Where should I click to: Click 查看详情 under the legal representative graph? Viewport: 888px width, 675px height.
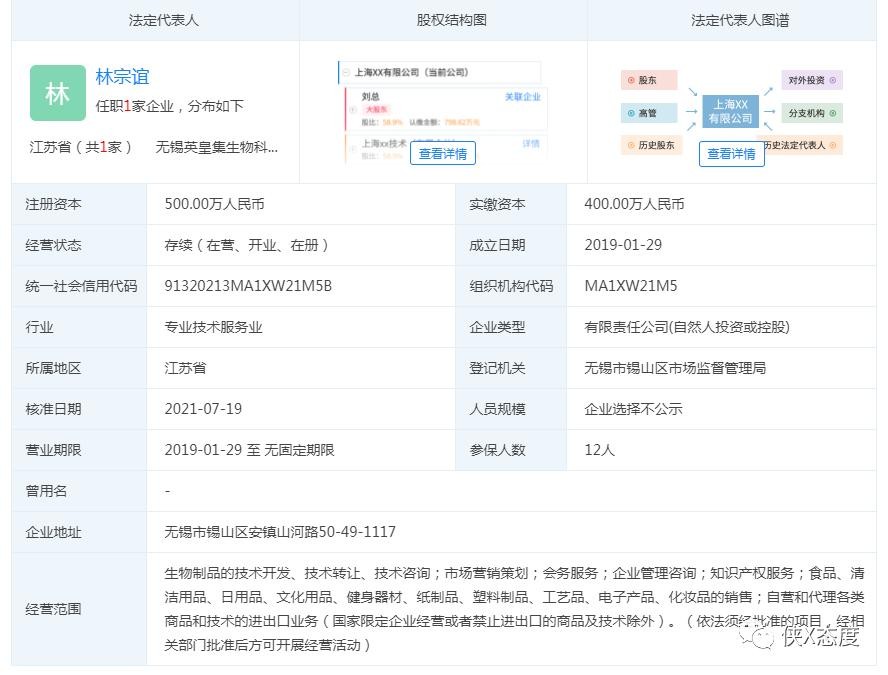[x=731, y=154]
